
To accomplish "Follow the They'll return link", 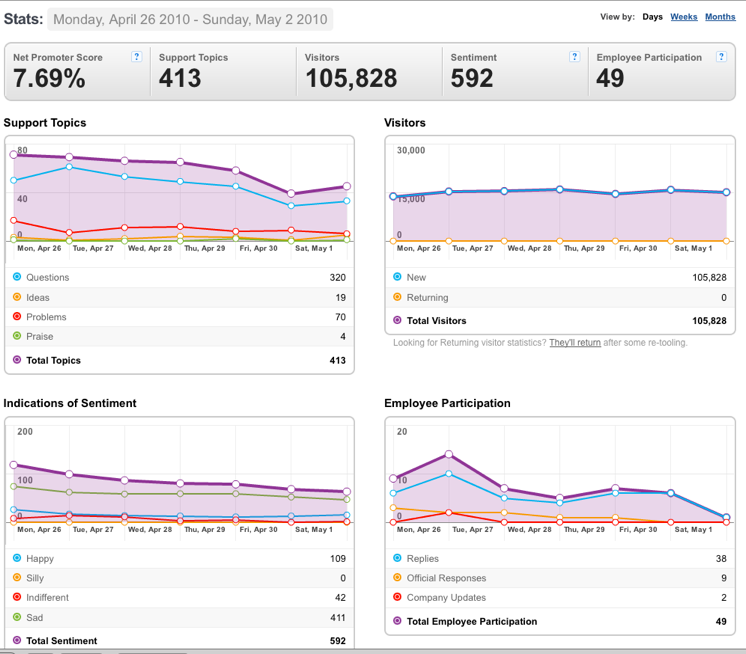I will [575, 342].
